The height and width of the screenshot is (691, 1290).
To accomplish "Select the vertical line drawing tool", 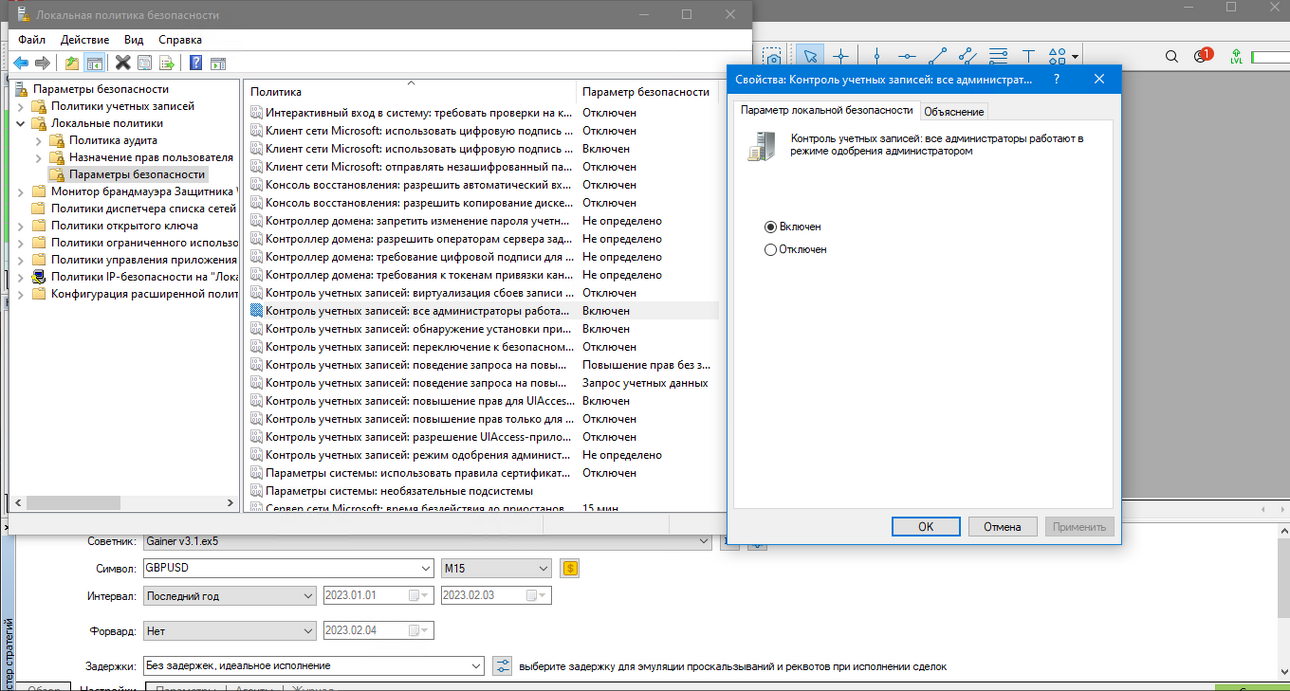I will (x=876, y=57).
